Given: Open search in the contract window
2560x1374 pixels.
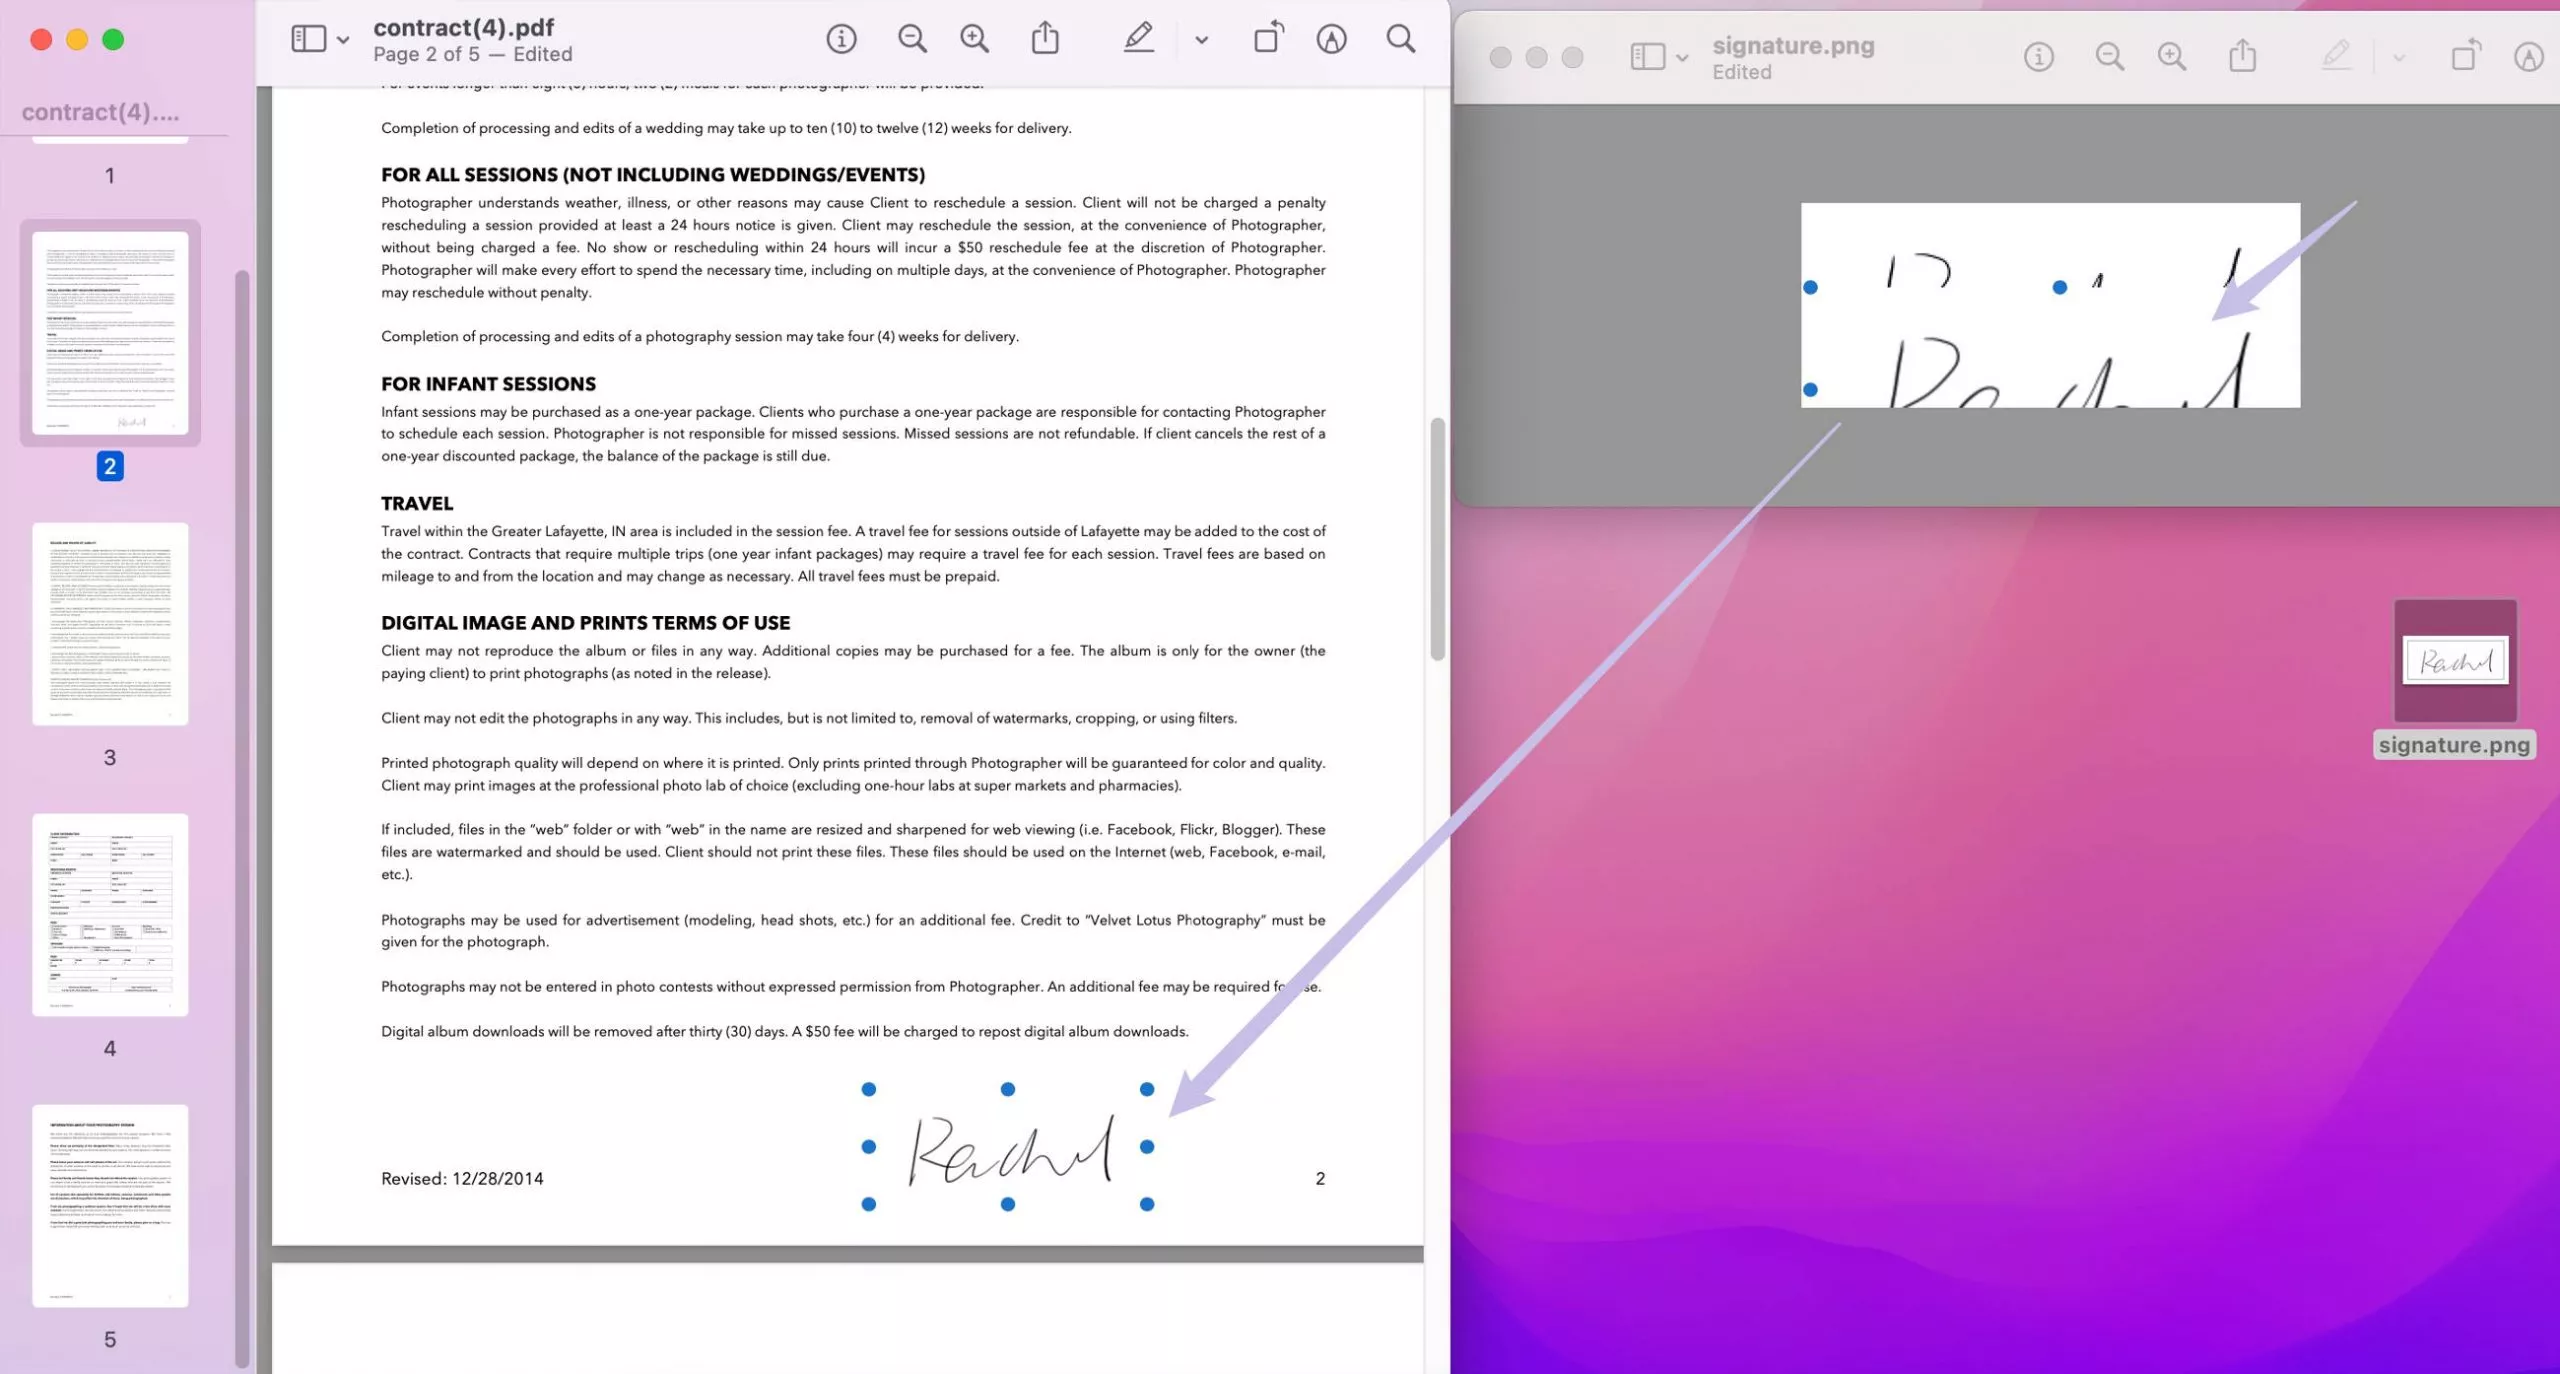Looking at the screenshot, I should 1399,38.
